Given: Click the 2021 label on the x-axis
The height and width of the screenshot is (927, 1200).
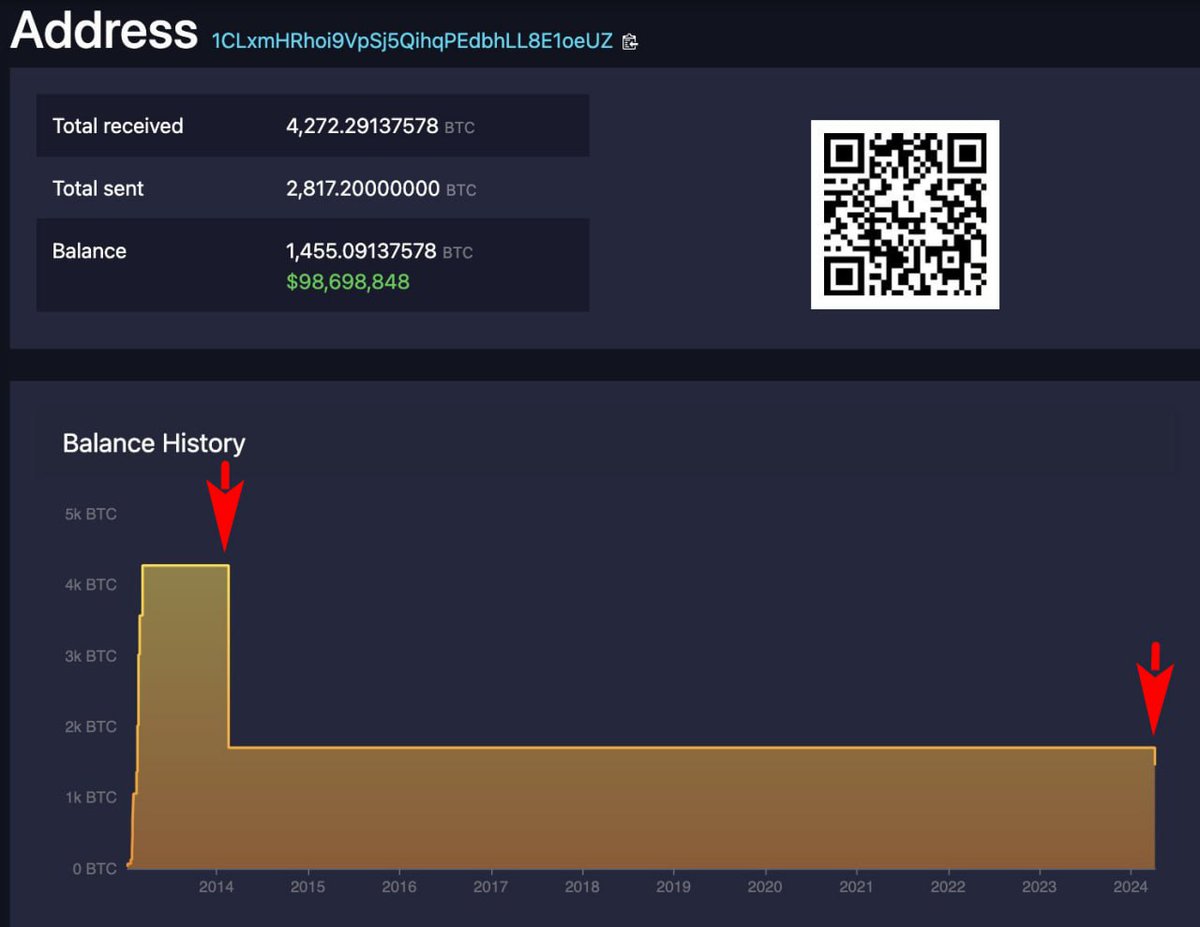Looking at the screenshot, I should click(x=857, y=887).
